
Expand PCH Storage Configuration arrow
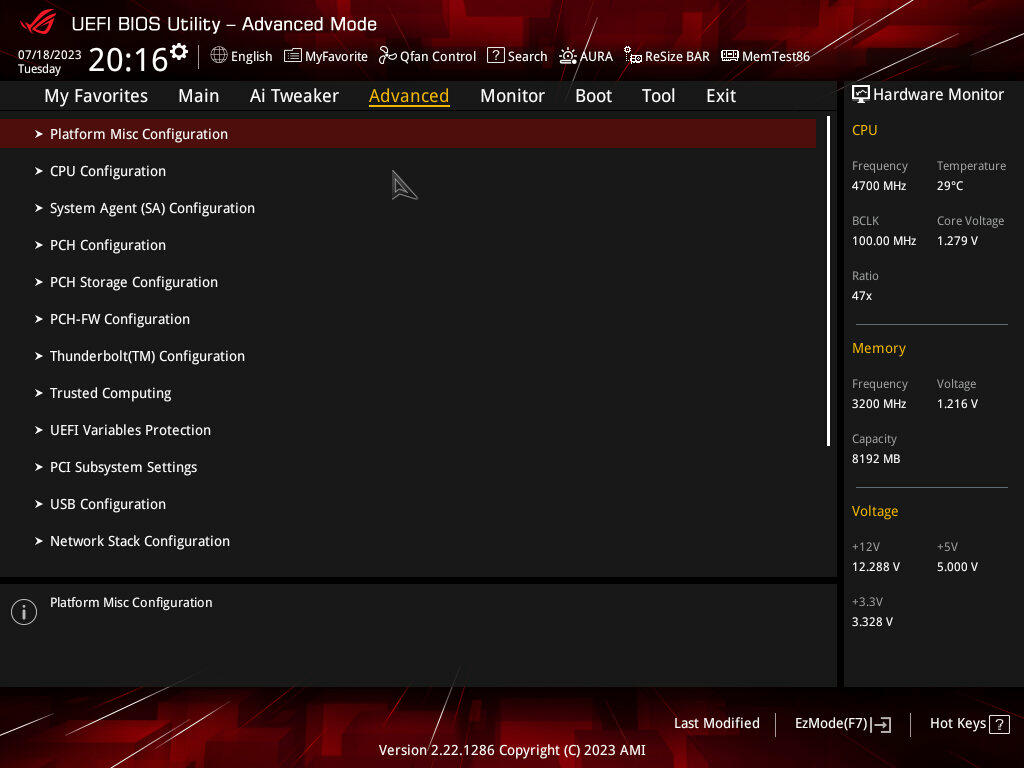[x=39, y=282]
